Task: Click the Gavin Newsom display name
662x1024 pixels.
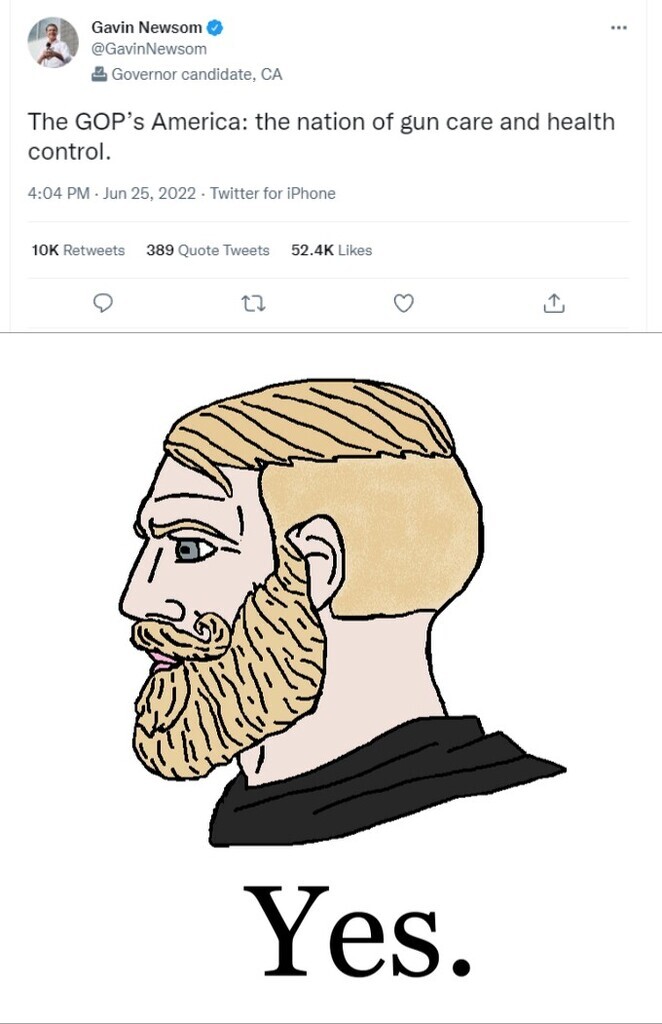Action: pos(146,28)
